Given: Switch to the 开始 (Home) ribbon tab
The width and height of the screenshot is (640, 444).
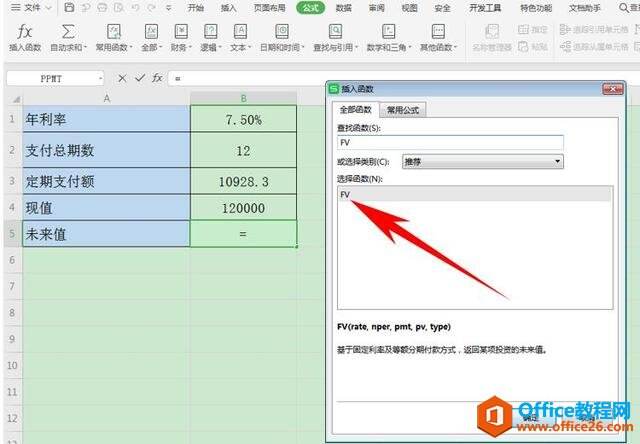Looking at the screenshot, I should [196, 7].
